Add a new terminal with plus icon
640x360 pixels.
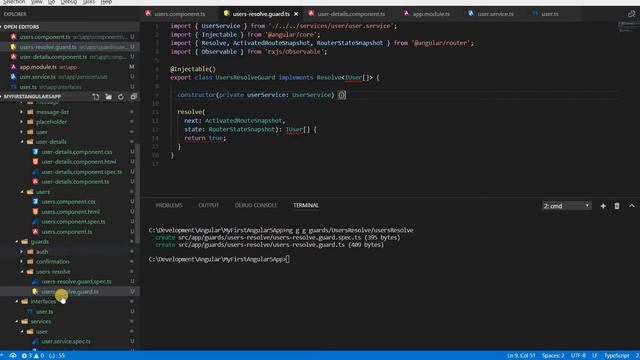(603, 206)
